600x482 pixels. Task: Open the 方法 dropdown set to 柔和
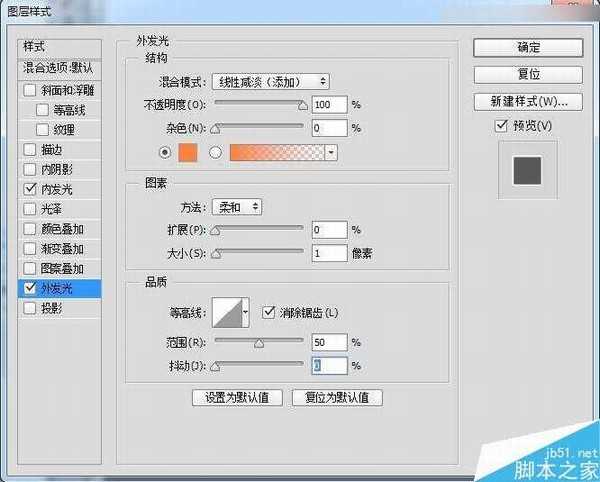[237, 207]
